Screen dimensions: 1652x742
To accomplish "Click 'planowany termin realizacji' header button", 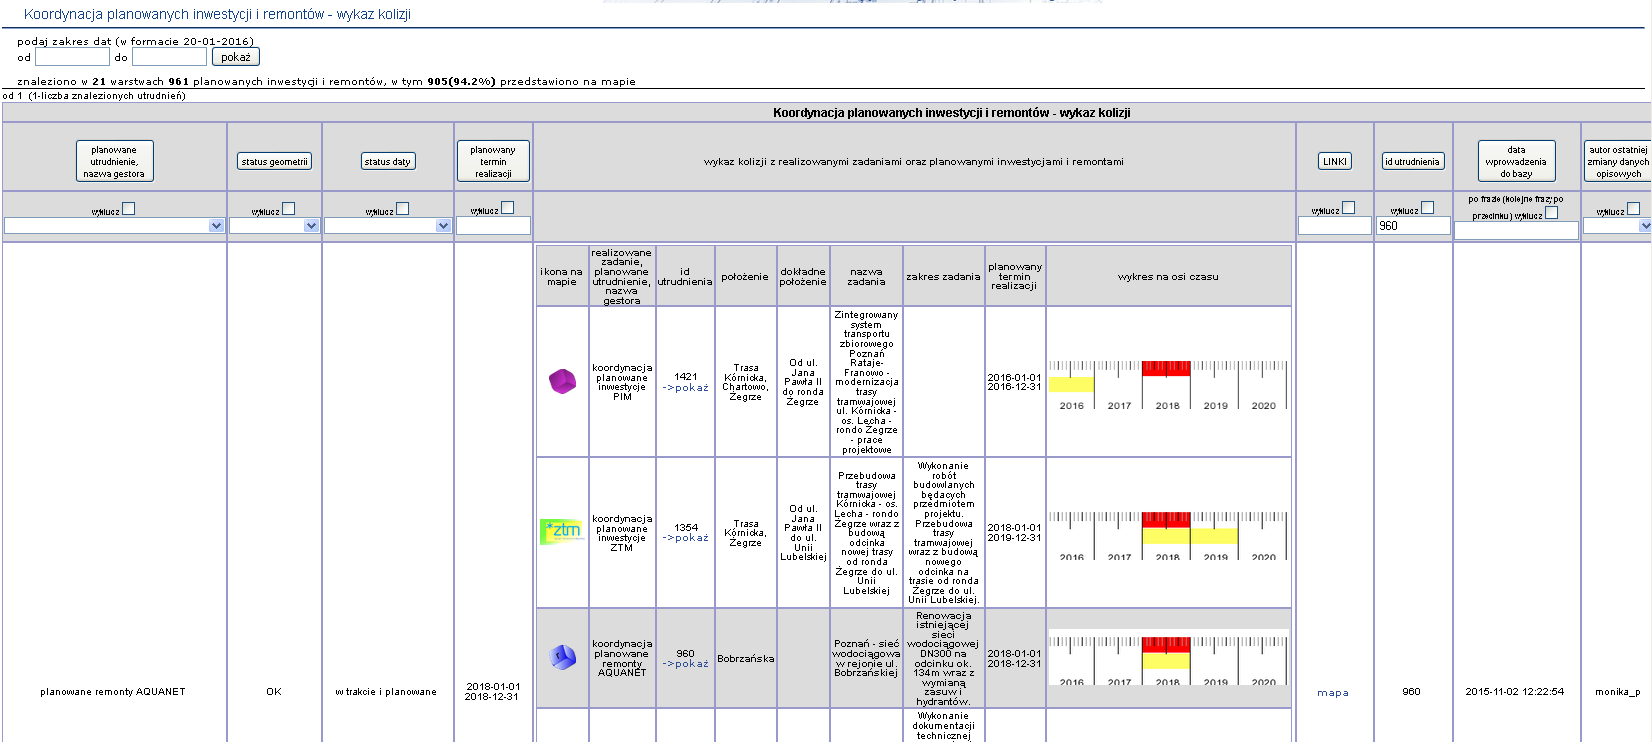I will pyautogui.click(x=493, y=161).
